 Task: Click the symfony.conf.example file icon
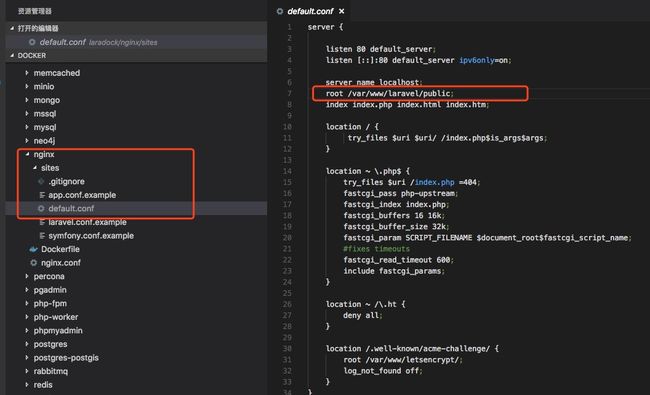41,235
